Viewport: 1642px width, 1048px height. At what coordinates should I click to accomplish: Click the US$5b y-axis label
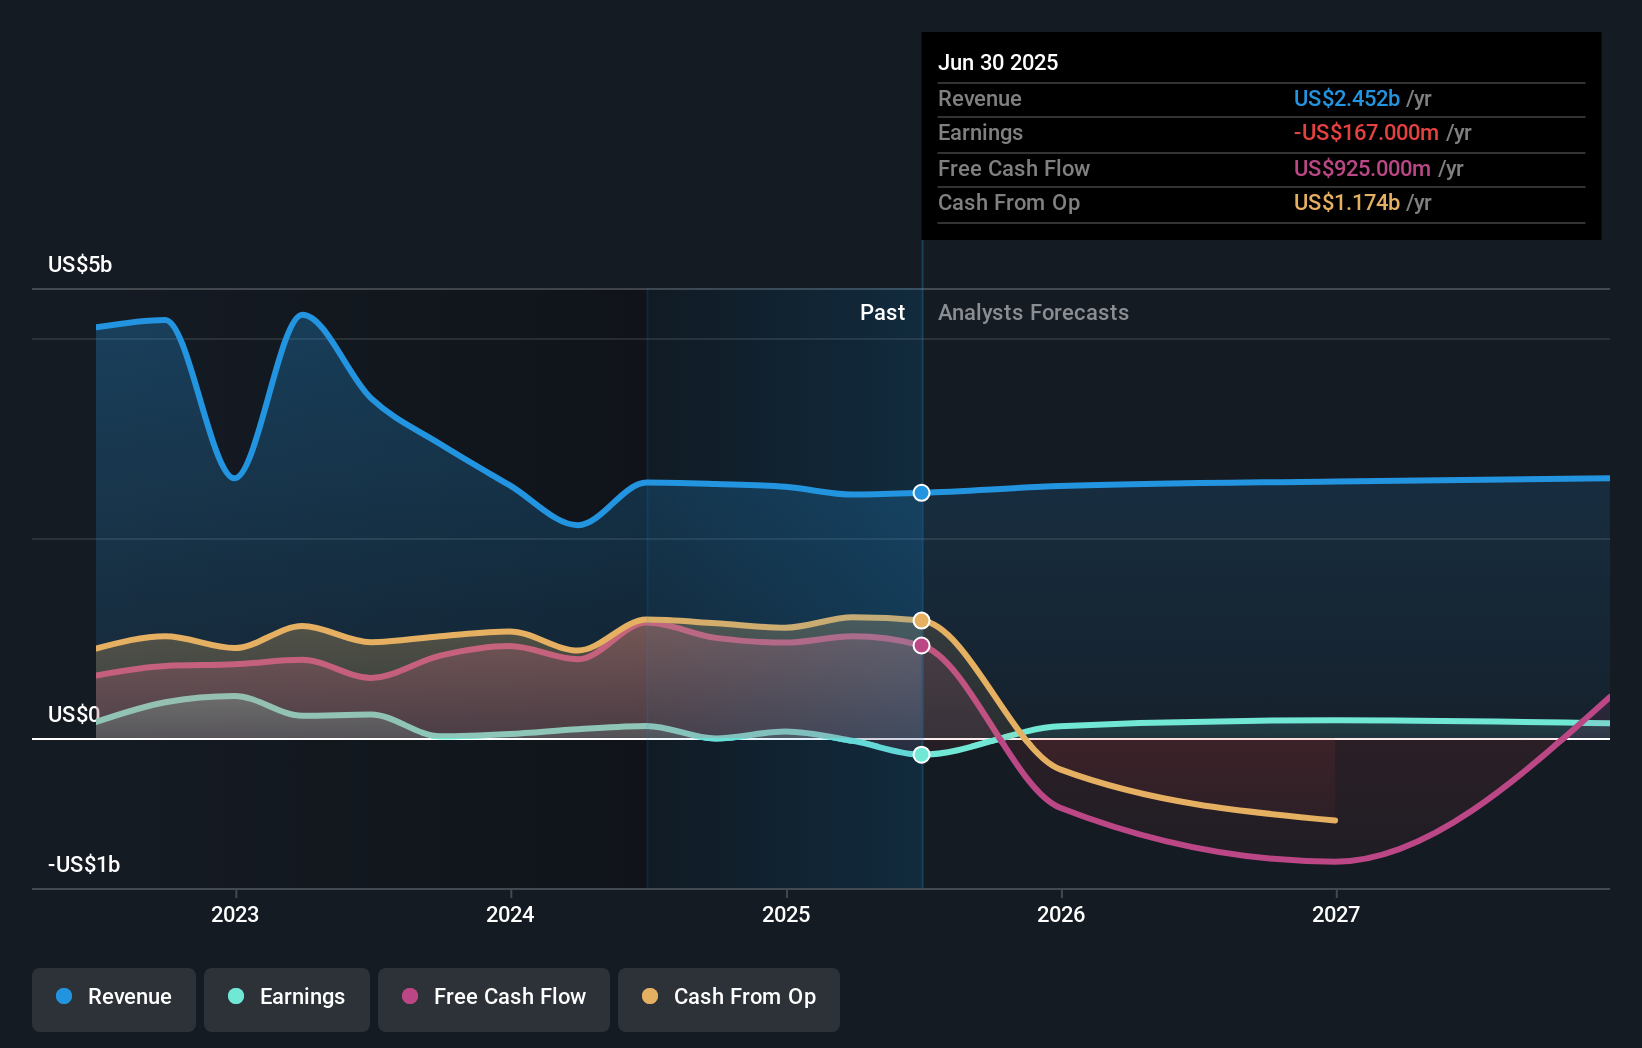tap(80, 264)
